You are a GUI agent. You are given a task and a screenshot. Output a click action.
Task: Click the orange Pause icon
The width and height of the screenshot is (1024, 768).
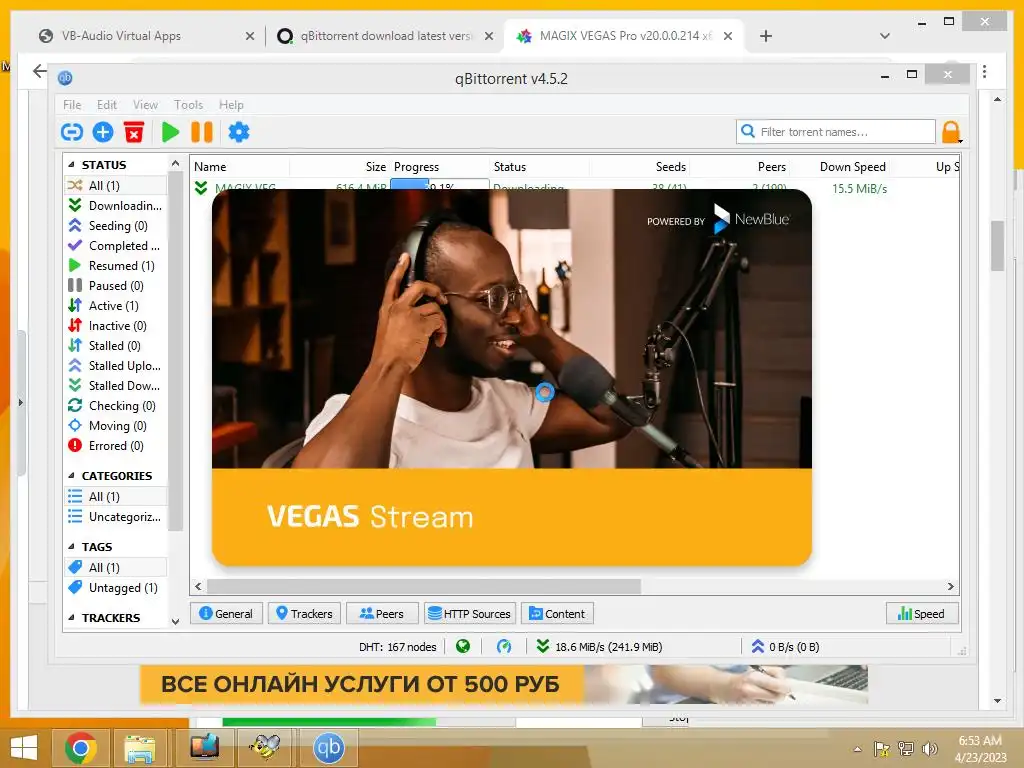(x=202, y=132)
